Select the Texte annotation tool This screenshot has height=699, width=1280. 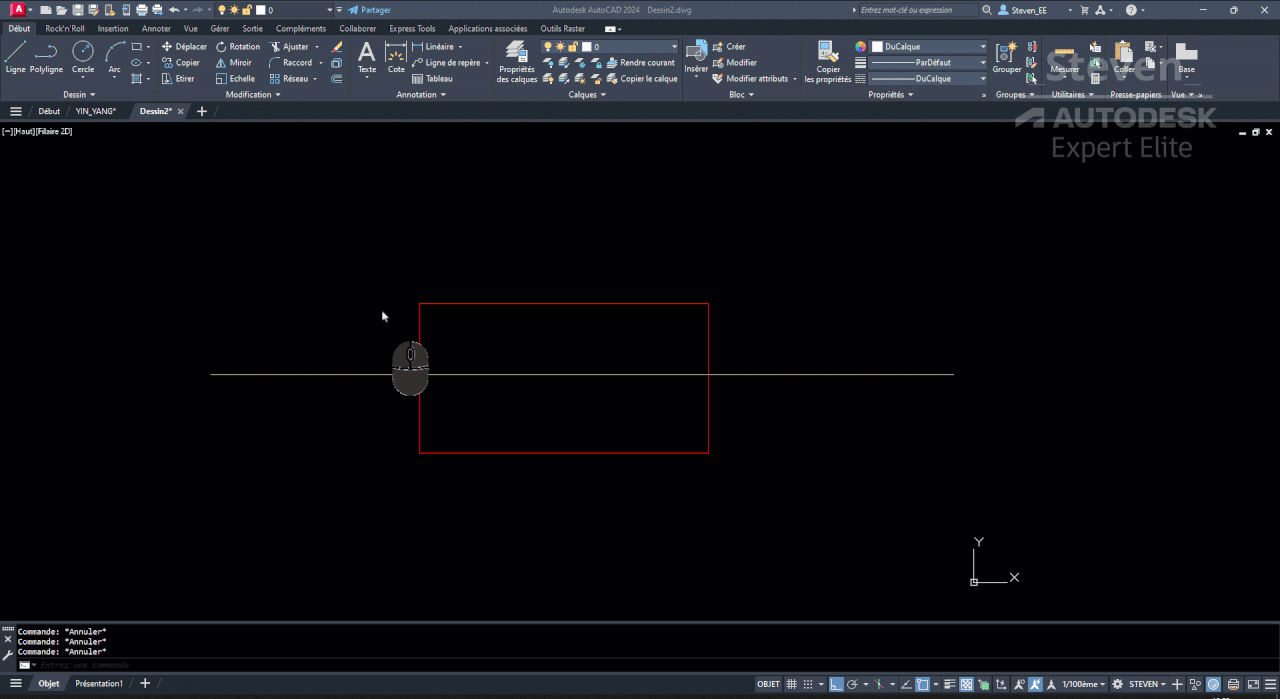point(367,57)
